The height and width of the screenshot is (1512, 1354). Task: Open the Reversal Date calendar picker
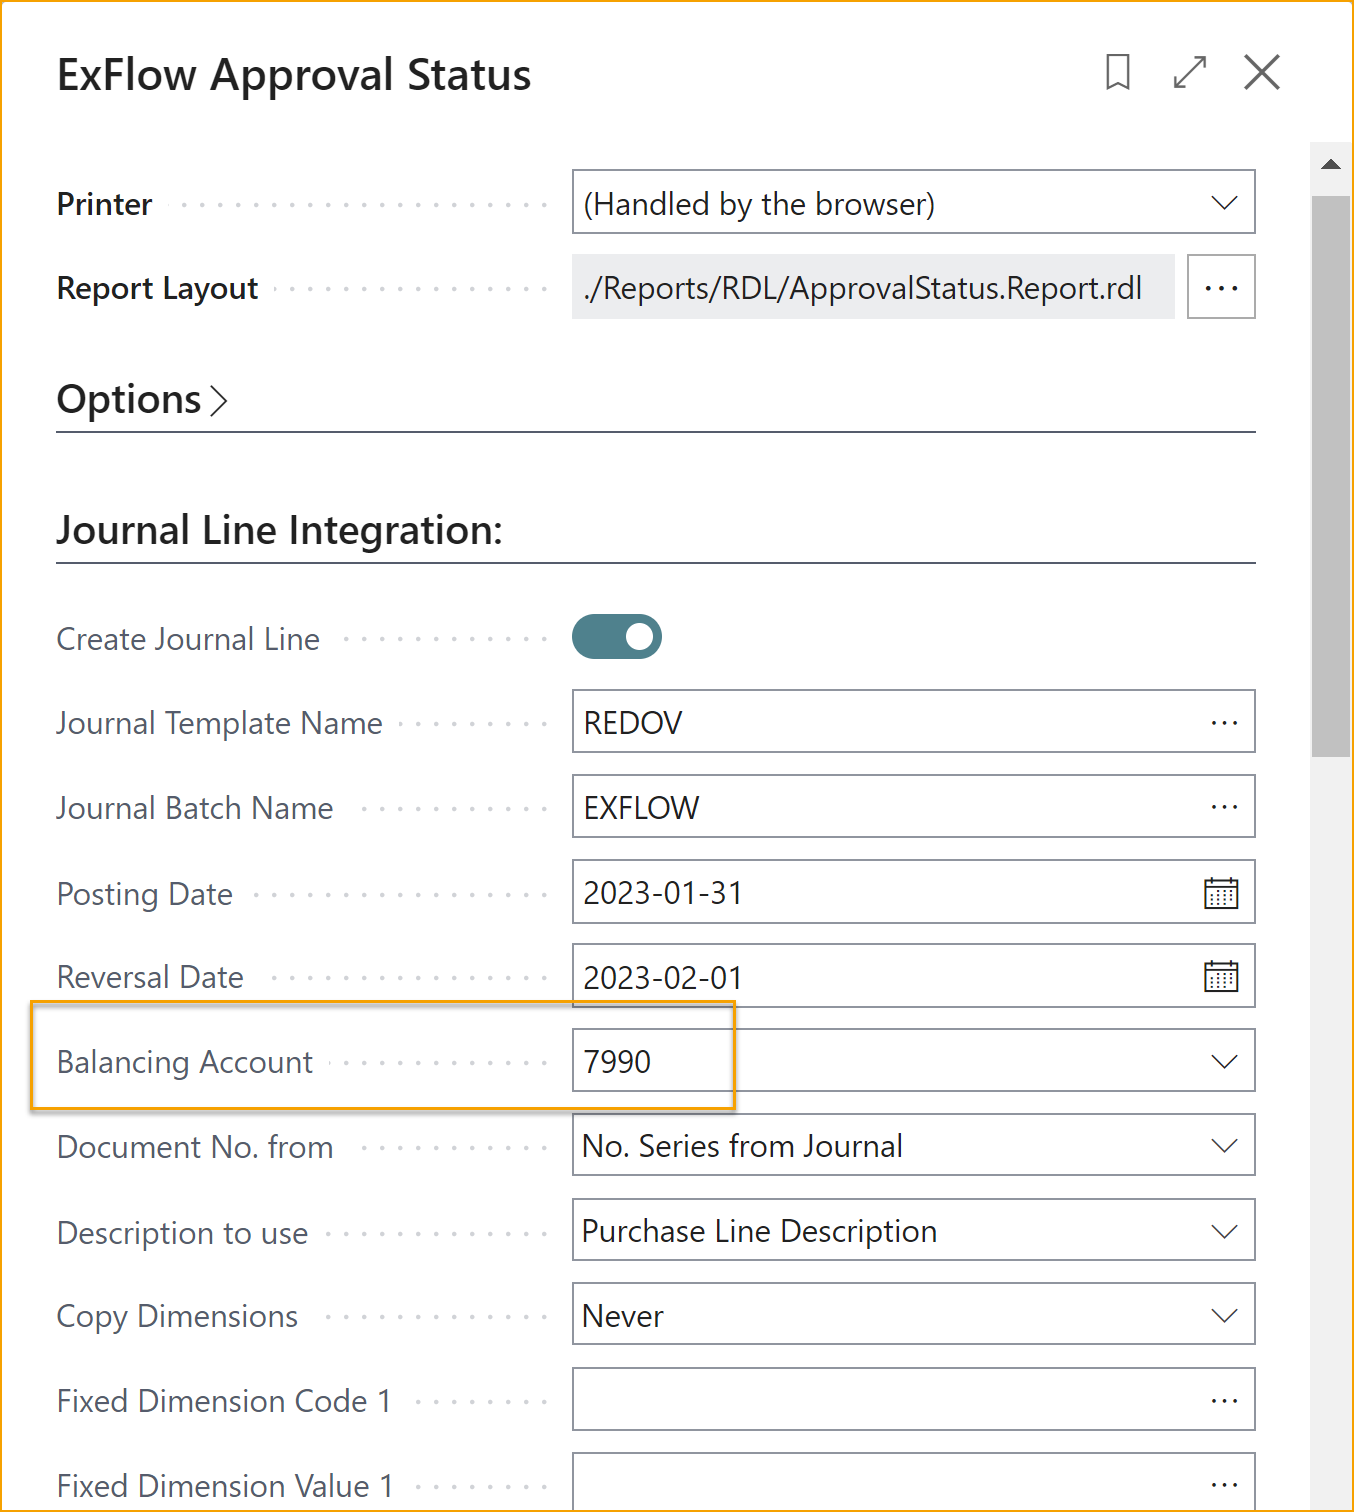tap(1220, 976)
